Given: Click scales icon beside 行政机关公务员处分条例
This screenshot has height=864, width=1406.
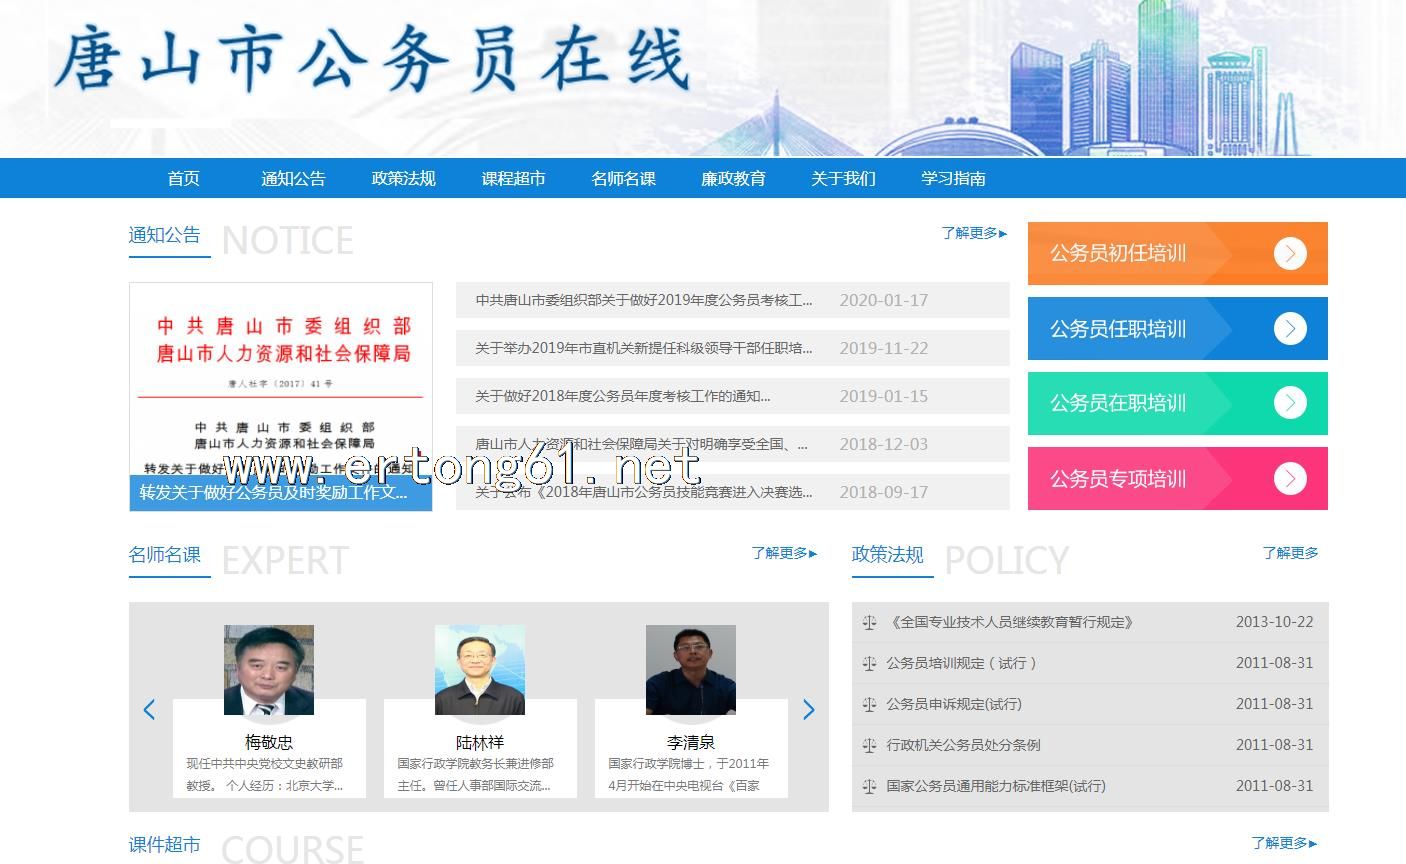Looking at the screenshot, I should [x=869, y=745].
